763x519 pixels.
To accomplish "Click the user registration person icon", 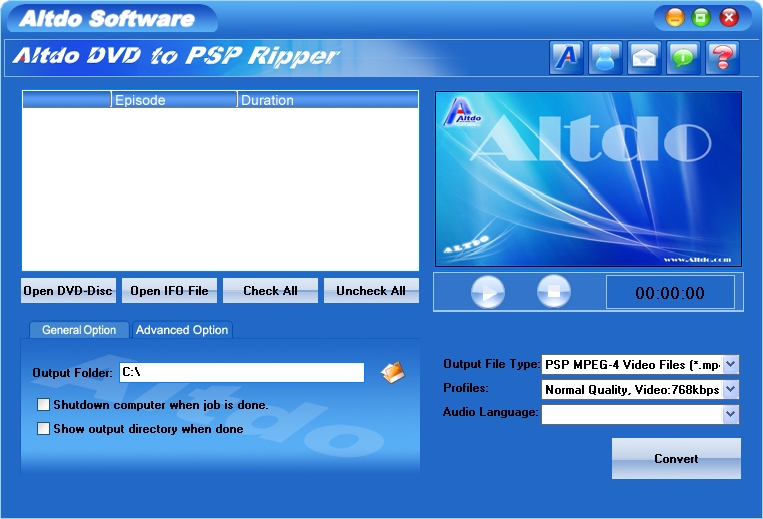I will click(605, 58).
